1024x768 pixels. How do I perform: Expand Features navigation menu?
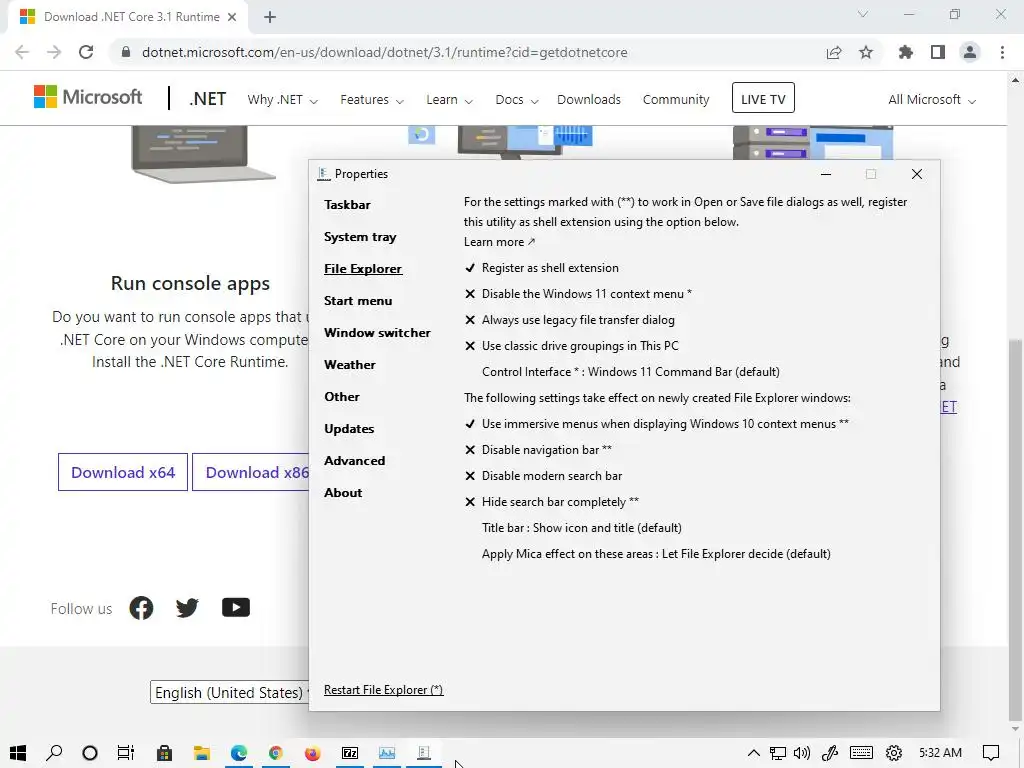[372, 100]
